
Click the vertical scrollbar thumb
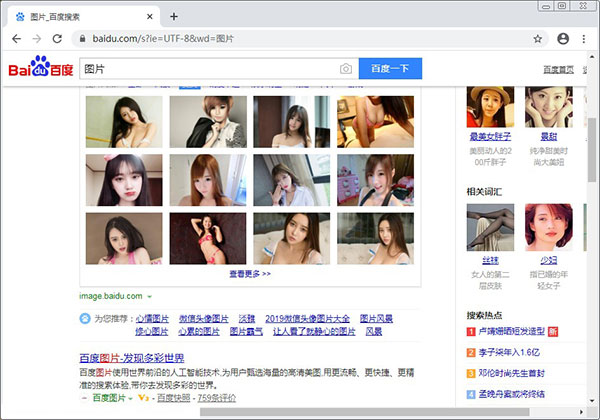click(x=592, y=150)
